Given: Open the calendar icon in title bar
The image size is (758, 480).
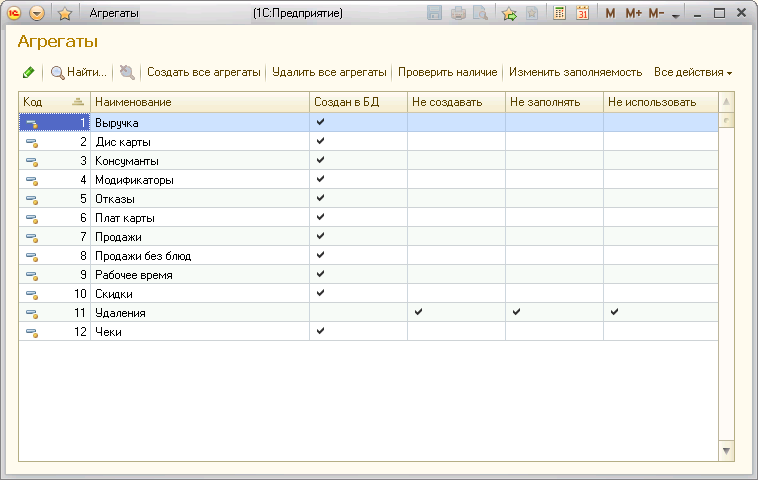Looking at the screenshot, I should click(583, 14).
